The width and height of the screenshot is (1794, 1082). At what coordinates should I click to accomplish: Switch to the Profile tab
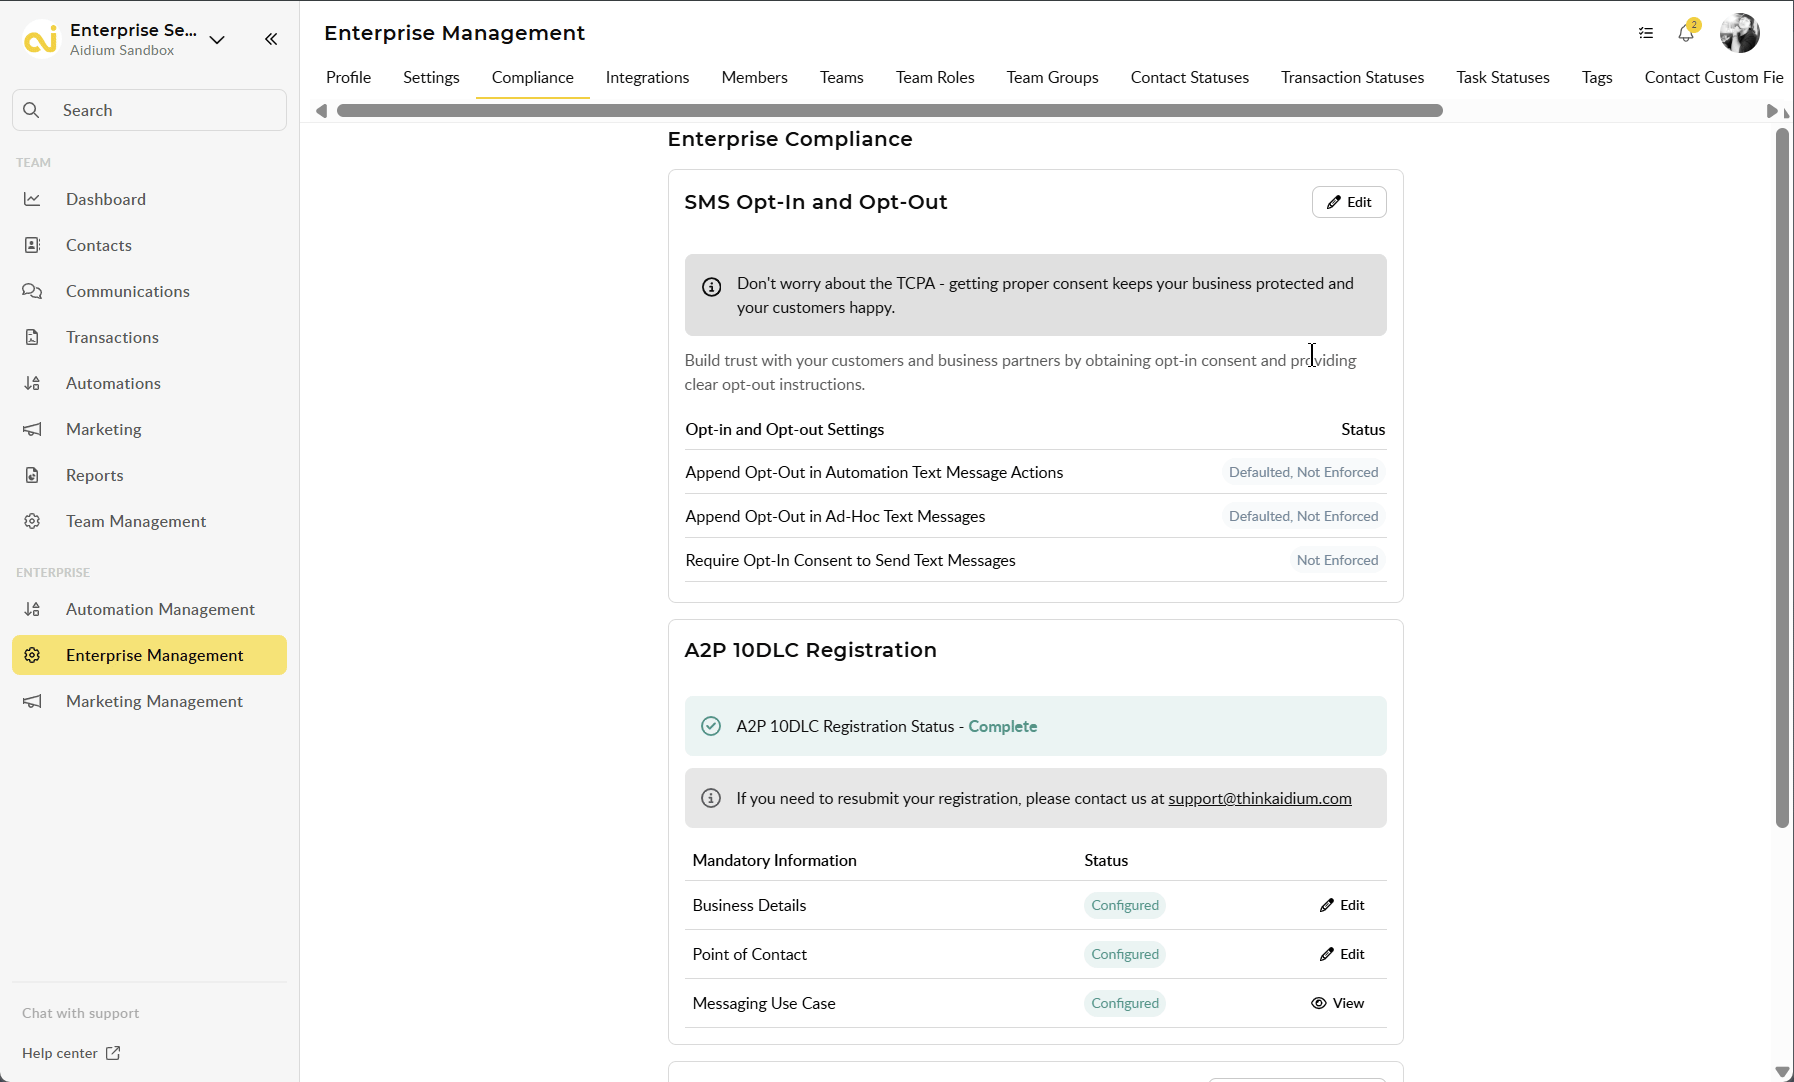tap(348, 77)
